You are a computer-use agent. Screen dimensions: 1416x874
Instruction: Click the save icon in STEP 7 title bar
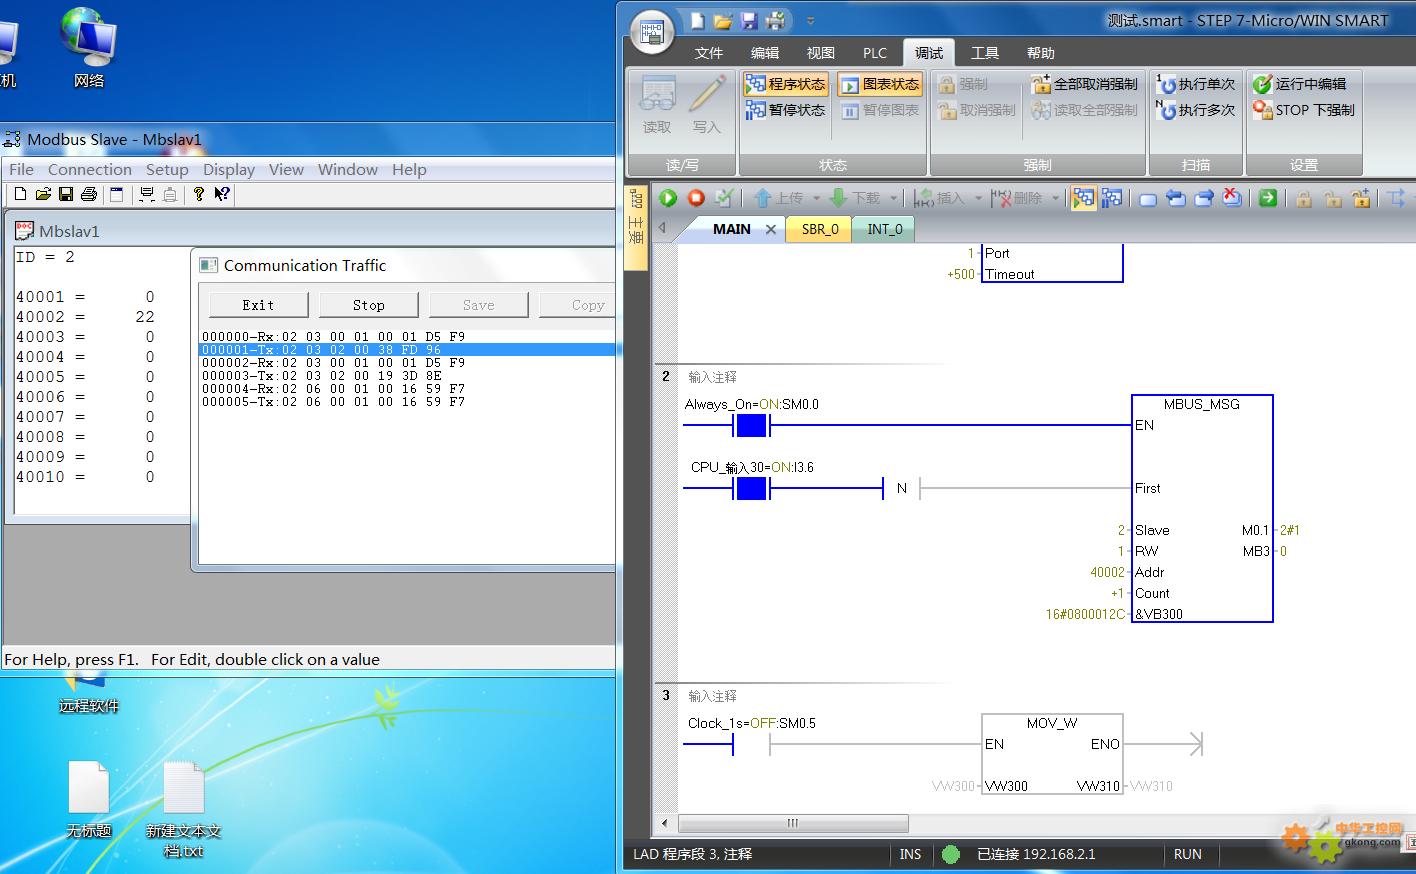749,20
